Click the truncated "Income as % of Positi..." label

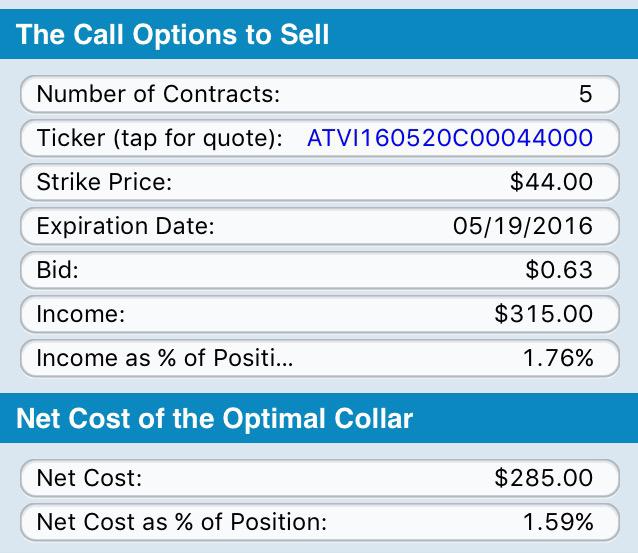pyautogui.click(x=165, y=358)
